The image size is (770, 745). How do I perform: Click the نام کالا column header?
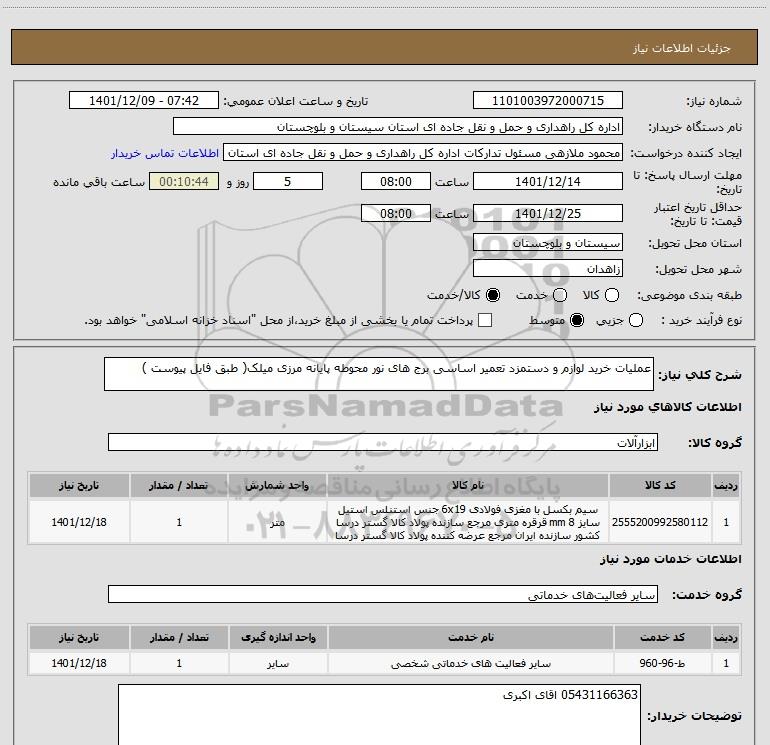pyautogui.click(x=468, y=485)
